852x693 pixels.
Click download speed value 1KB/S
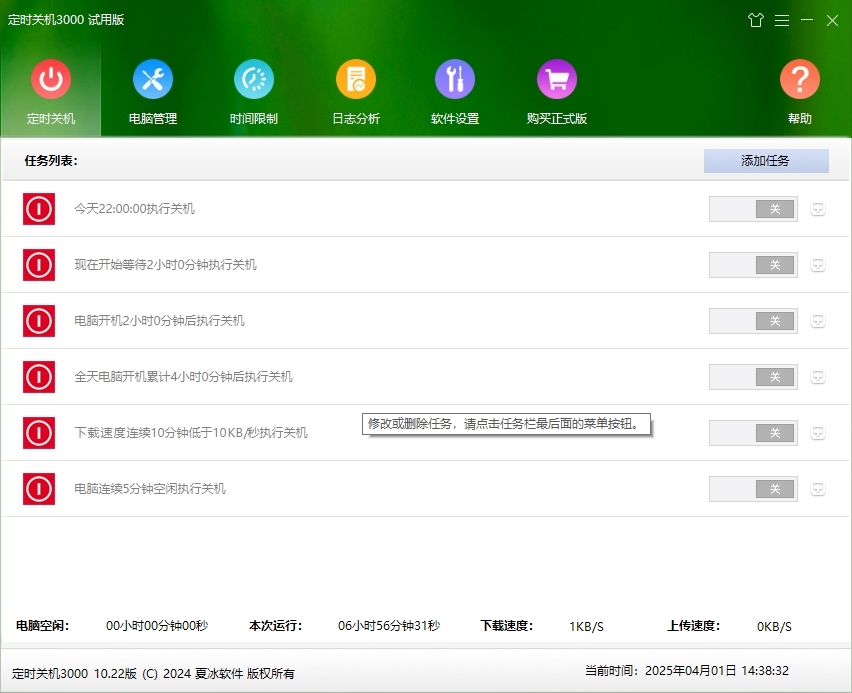[586, 627]
